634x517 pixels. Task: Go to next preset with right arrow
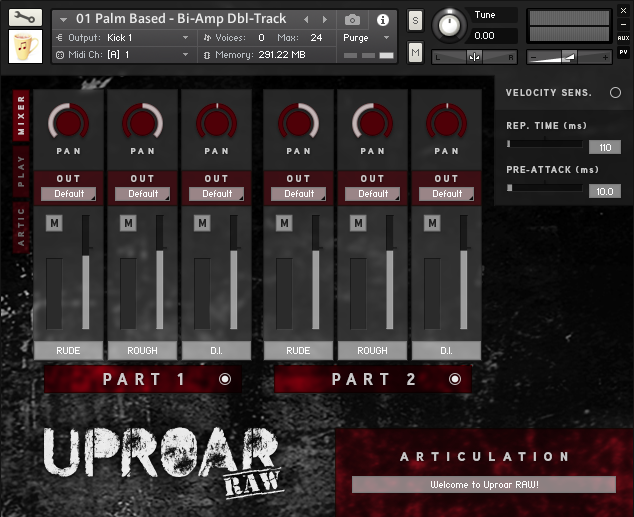click(324, 19)
